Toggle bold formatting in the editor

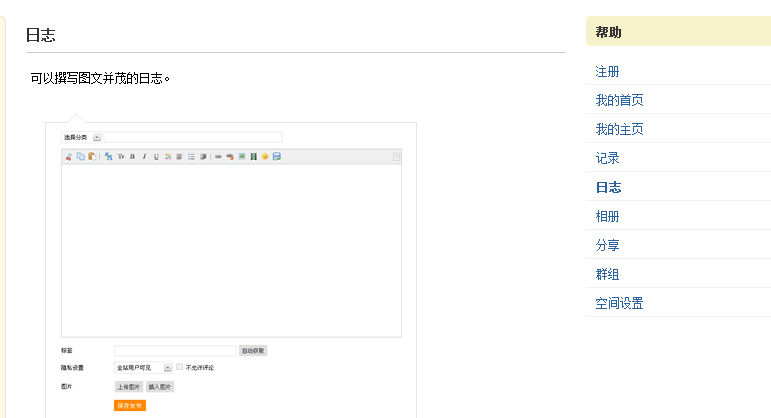(x=132, y=156)
